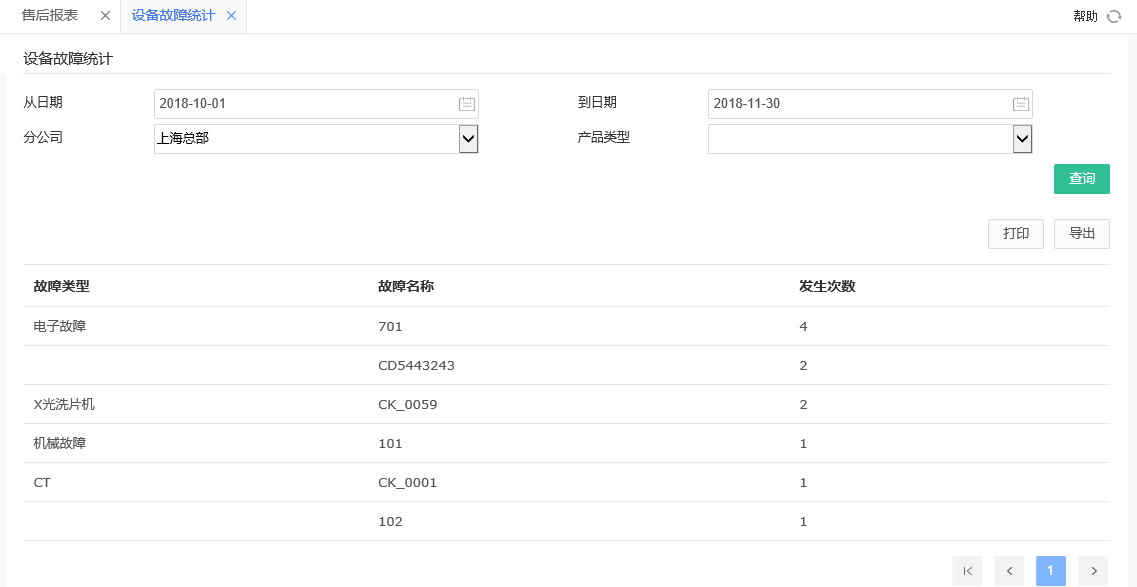Select page 1 in pagination
Viewport: 1137px width, 587px height.
point(1051,570)
